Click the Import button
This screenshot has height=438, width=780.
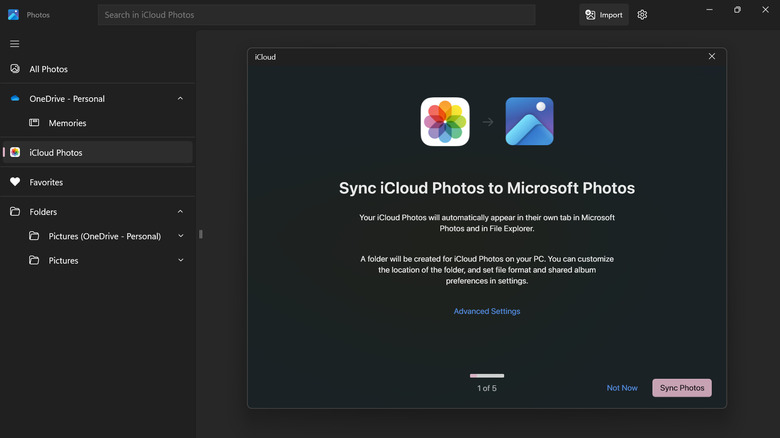[604, 15]
